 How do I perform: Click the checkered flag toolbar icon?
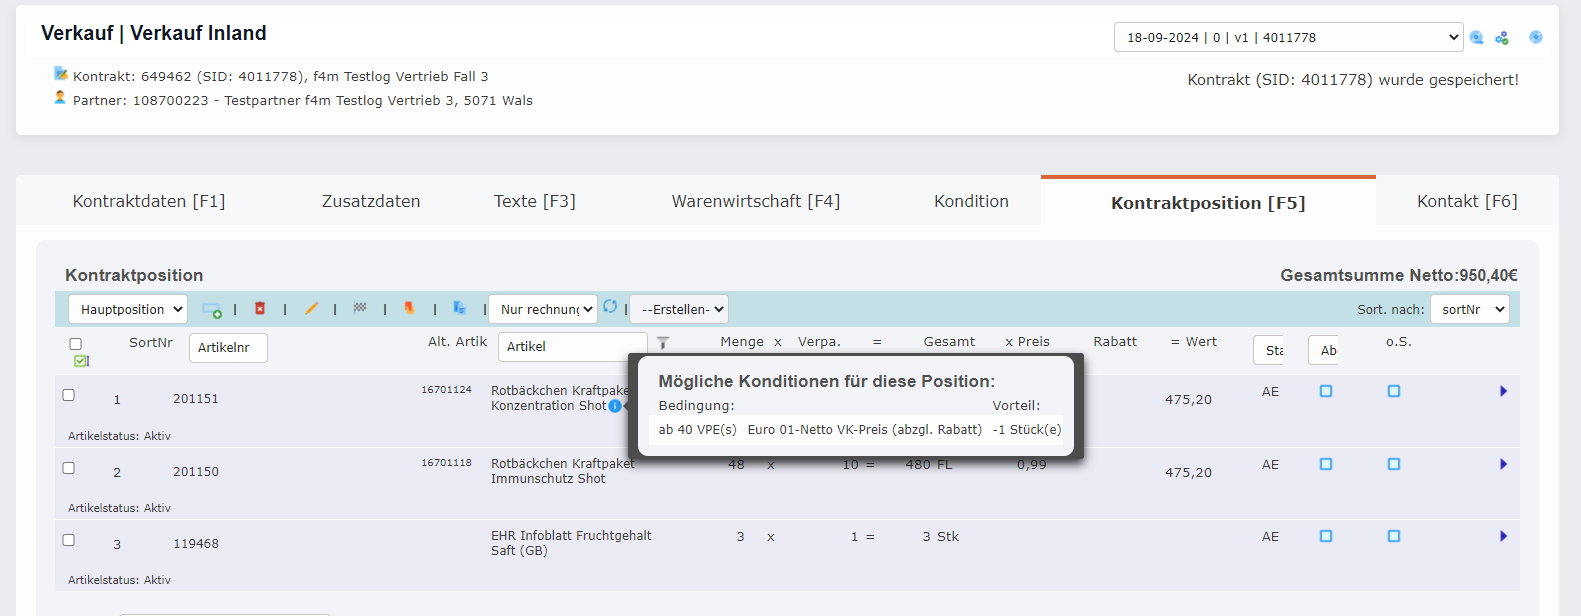tap(360, 308)
